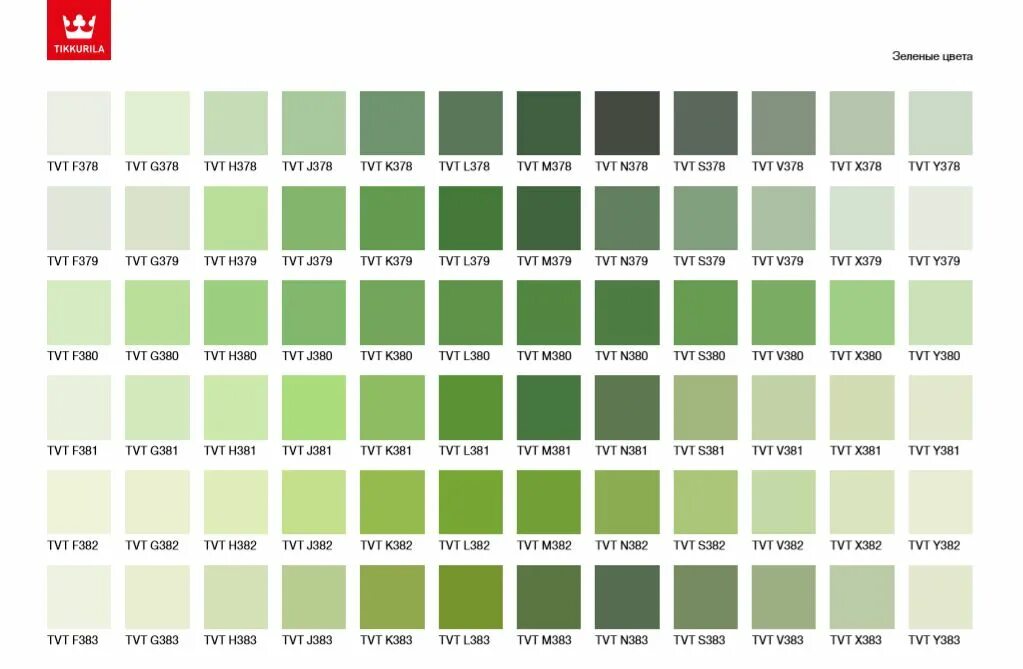
Task: Choose the TVT F380 swatch
Action: [x=79, y=313]
